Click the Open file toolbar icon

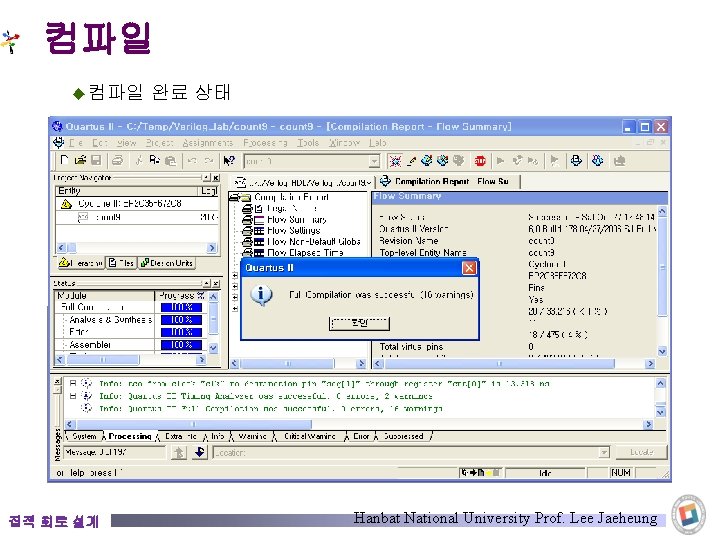80,160
